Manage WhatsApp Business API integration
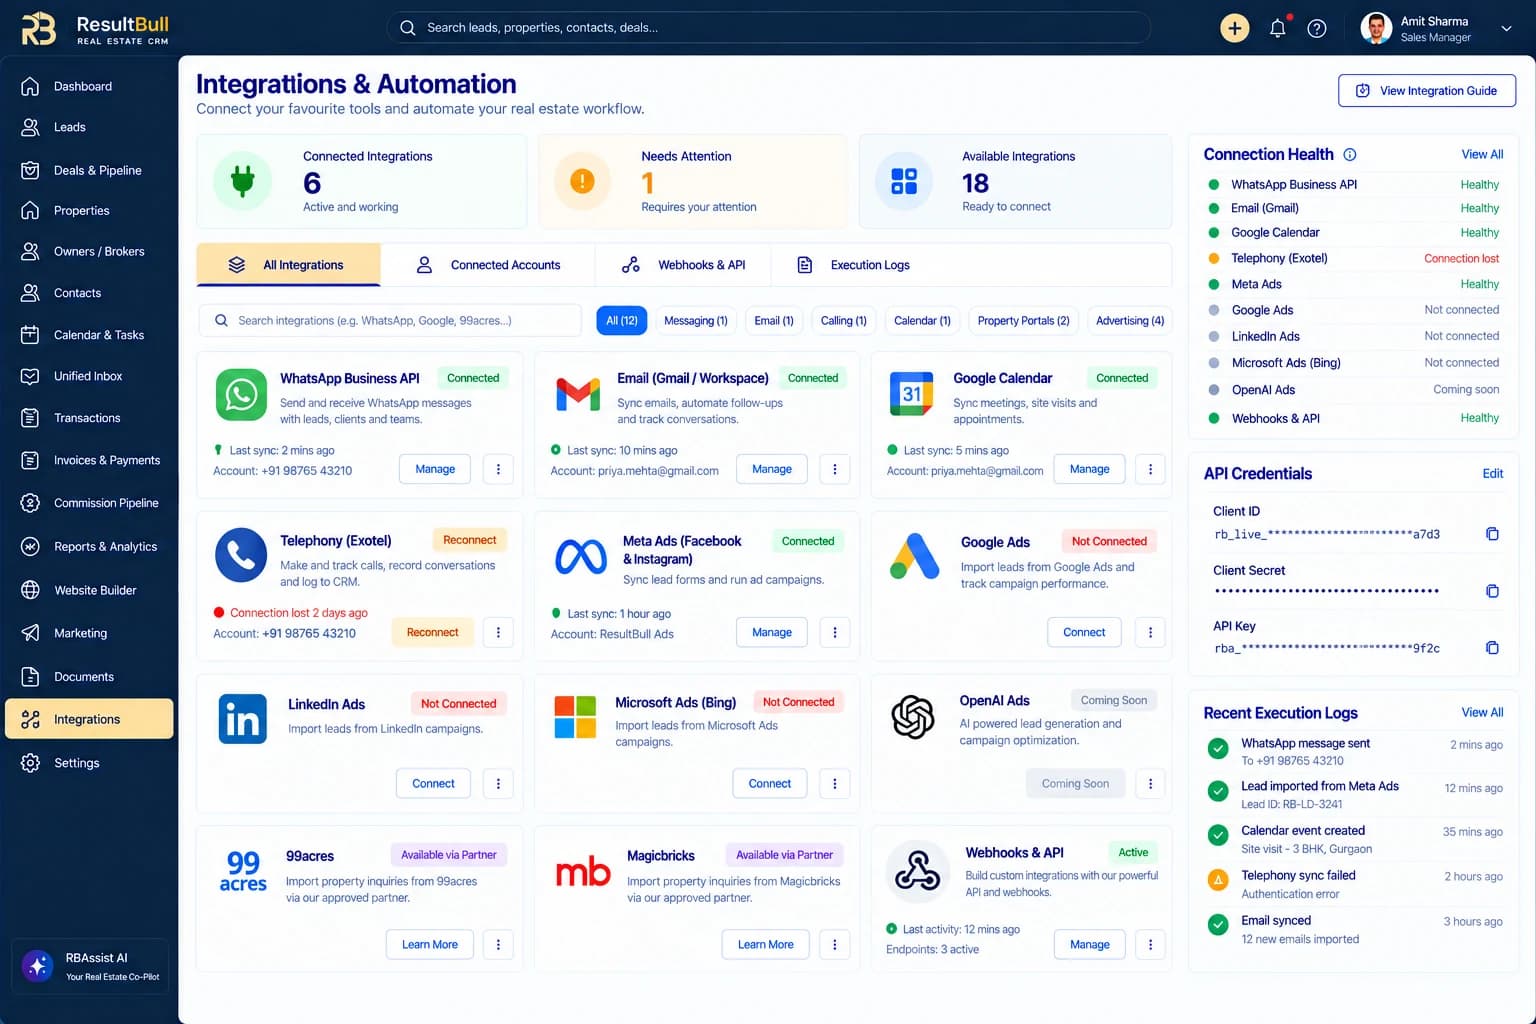 pyautogui.click(x=435, y=469)
